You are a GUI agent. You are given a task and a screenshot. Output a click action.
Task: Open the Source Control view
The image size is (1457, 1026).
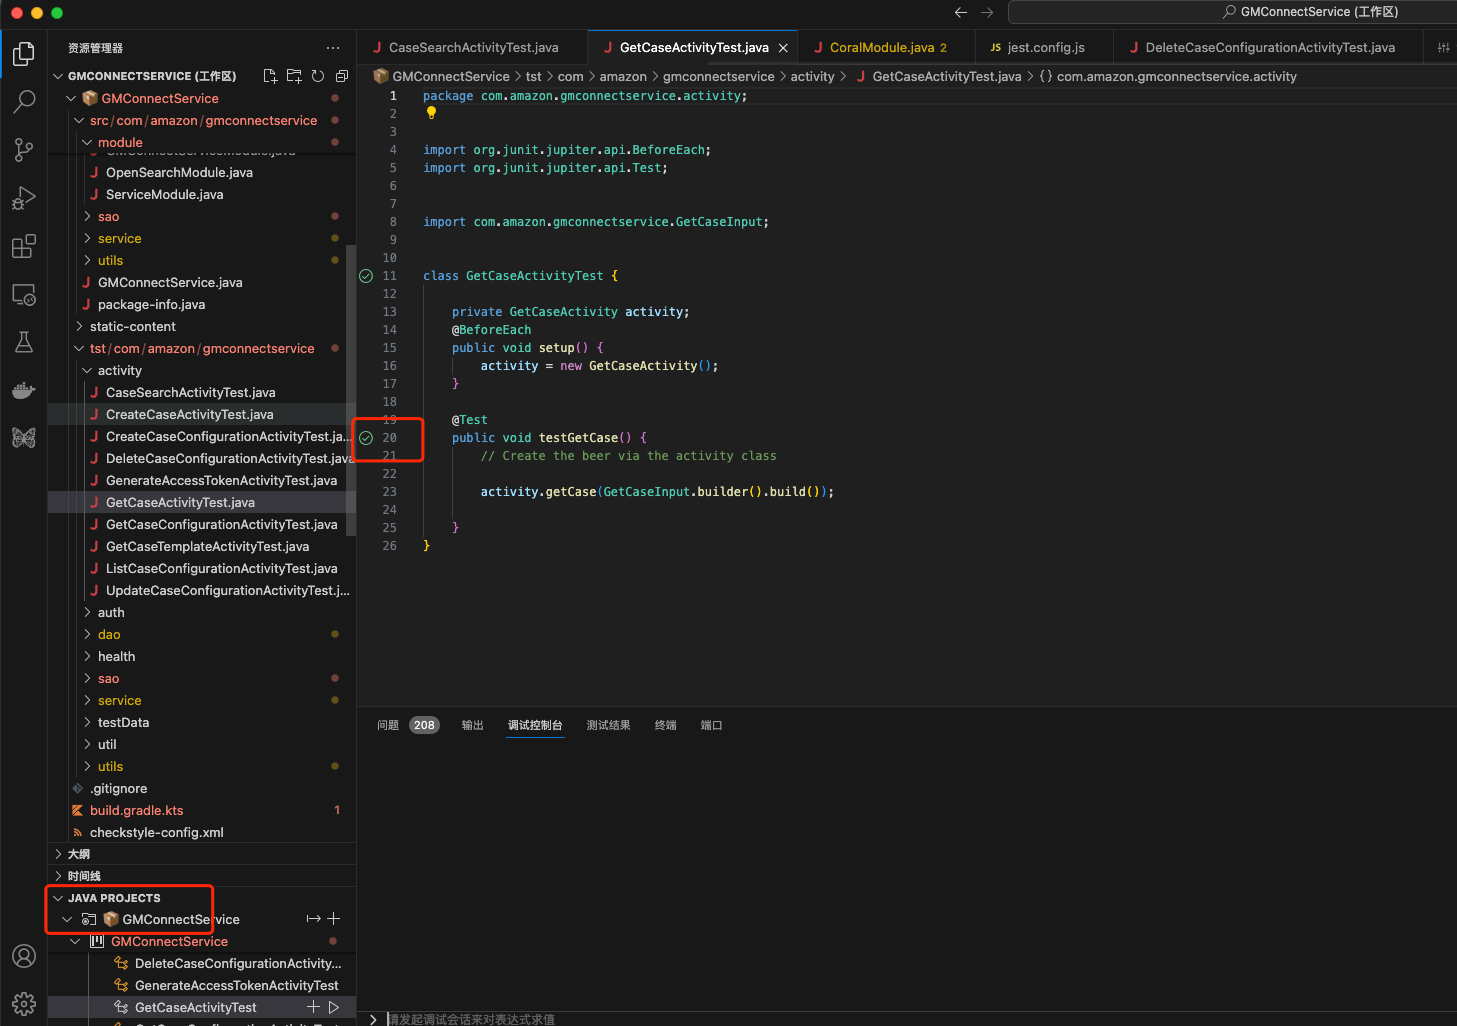pyautogui.click(x=24, y=150)
